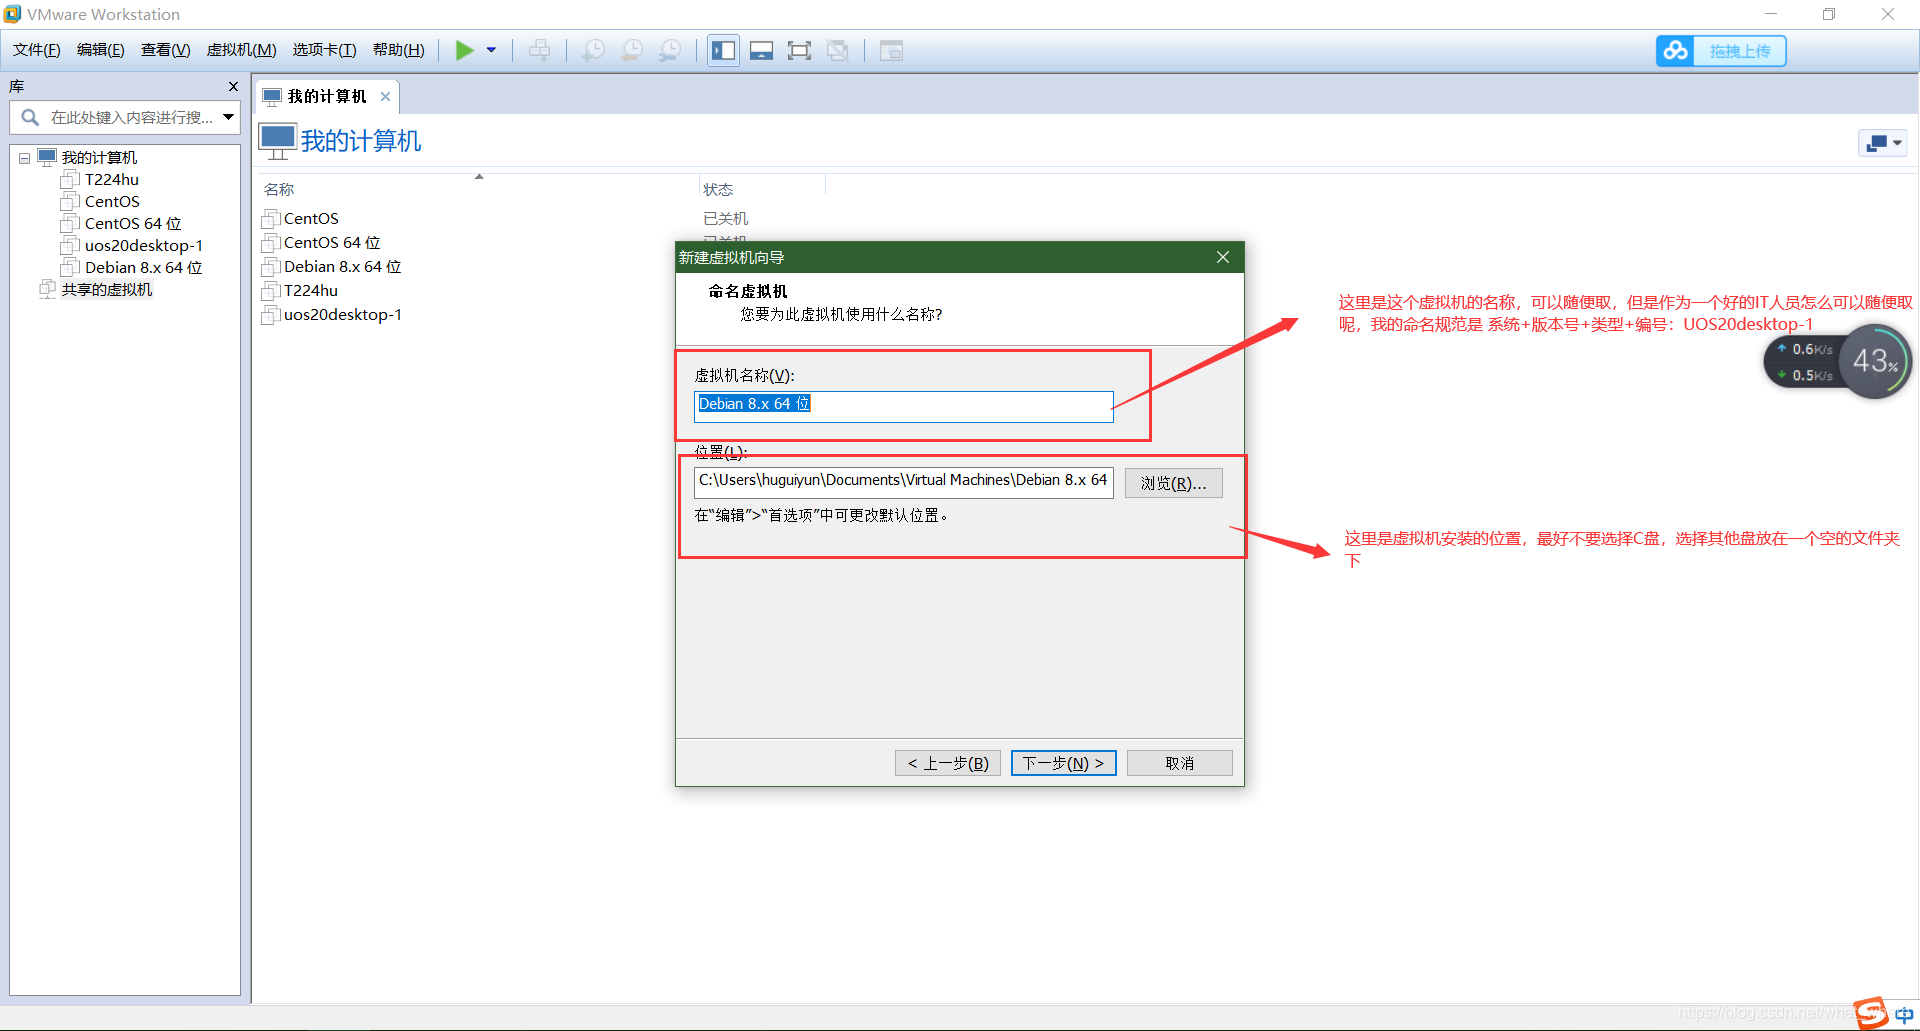Click the Sogou input method icon
This screenshot has height=1031, width=1920.
pos(1871,1012)
